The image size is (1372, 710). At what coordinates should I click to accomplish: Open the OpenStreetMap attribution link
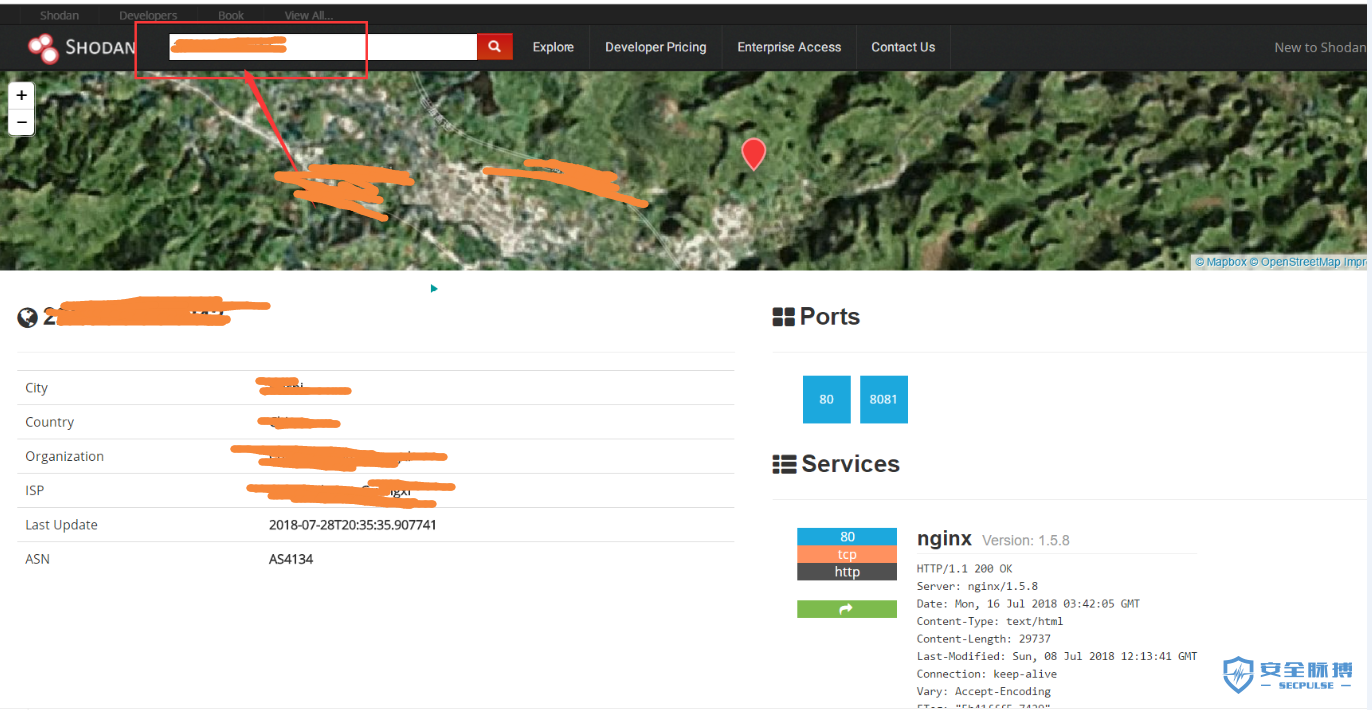coord(1295,262)
